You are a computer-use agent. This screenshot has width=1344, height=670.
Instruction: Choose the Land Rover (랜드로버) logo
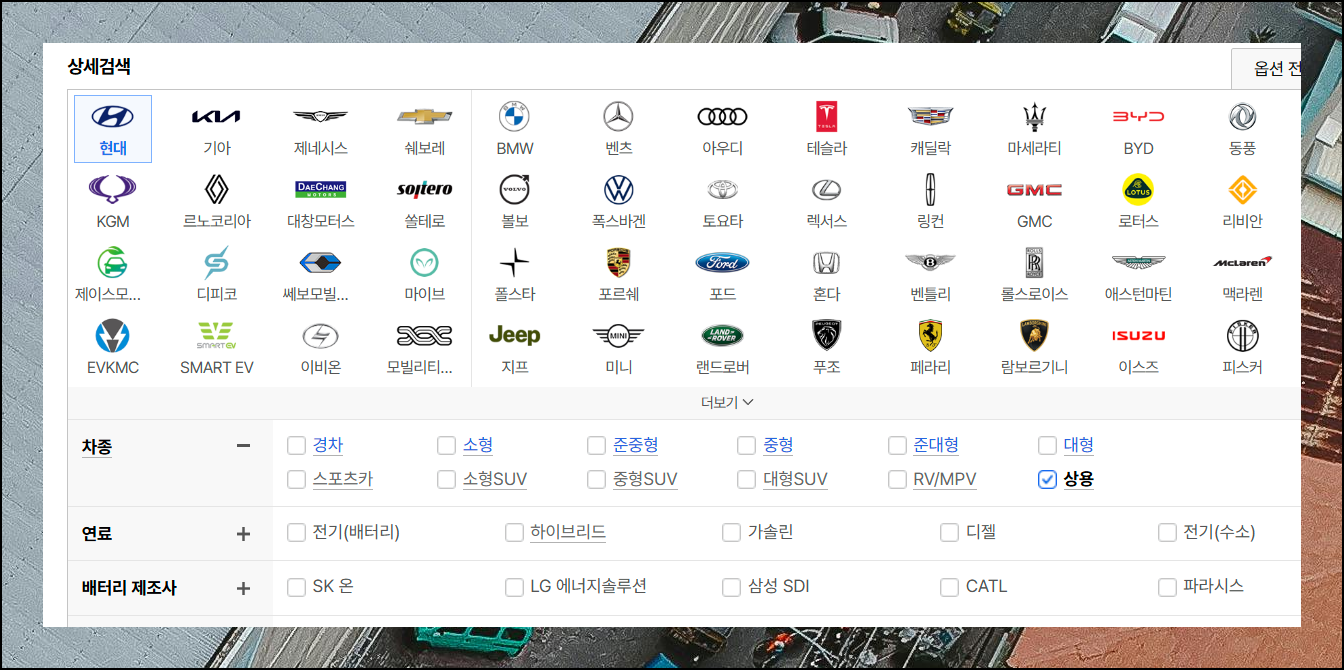[x=722, y=336]
